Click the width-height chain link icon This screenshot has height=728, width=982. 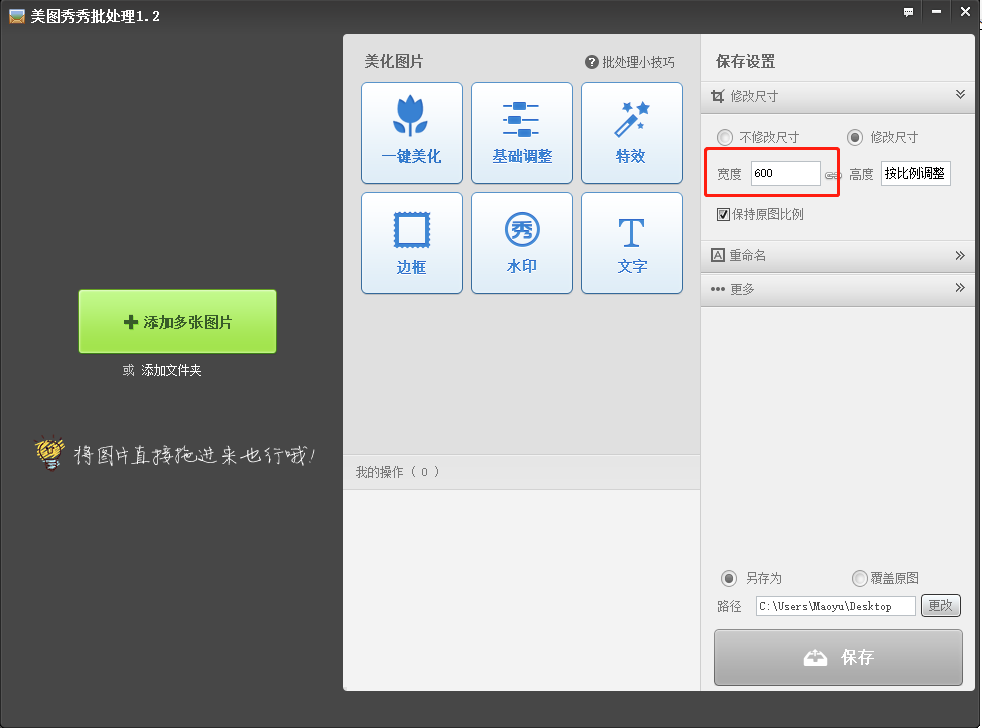[x=832, y=175]
